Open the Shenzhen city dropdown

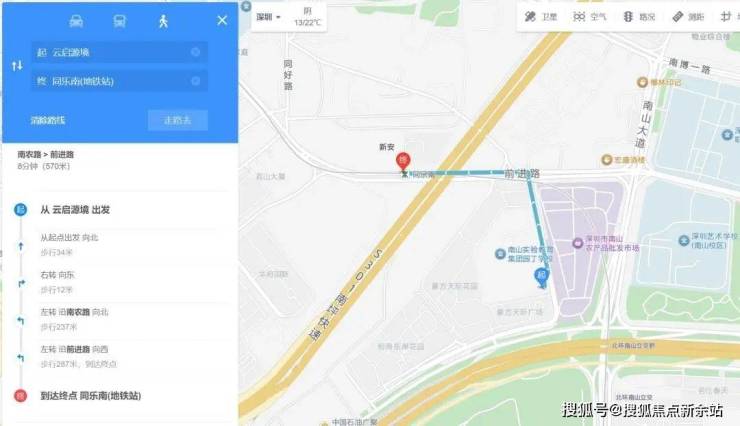coord(269,17)
